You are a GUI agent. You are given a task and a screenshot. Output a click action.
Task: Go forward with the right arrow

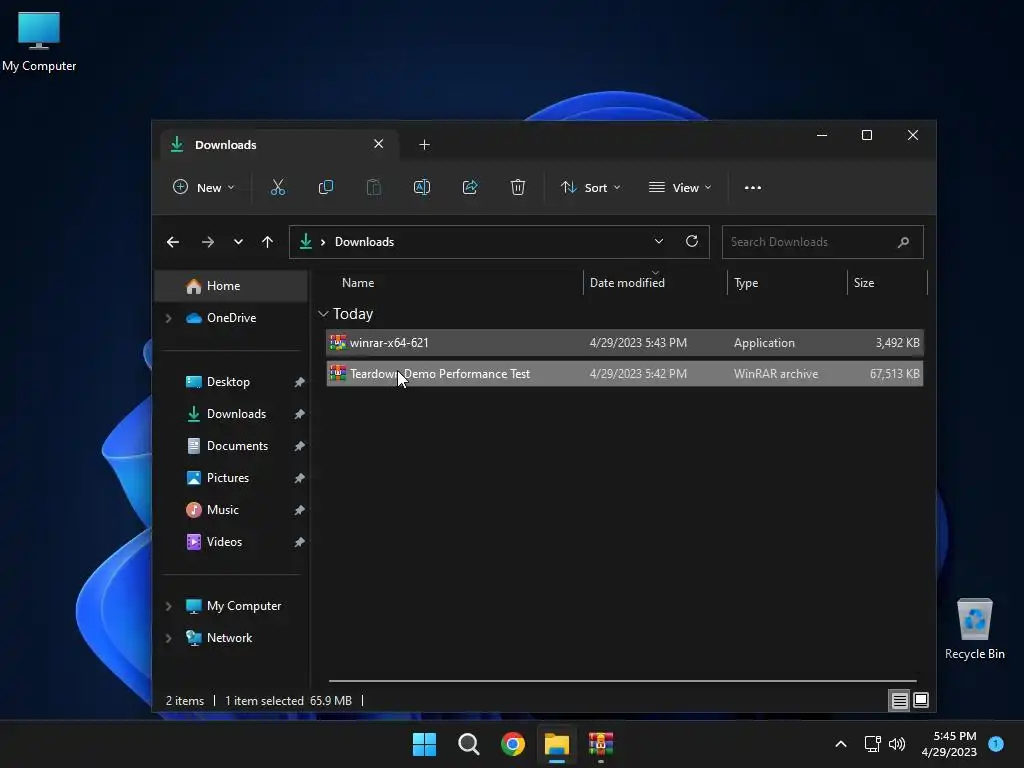(x=208, y=242)
